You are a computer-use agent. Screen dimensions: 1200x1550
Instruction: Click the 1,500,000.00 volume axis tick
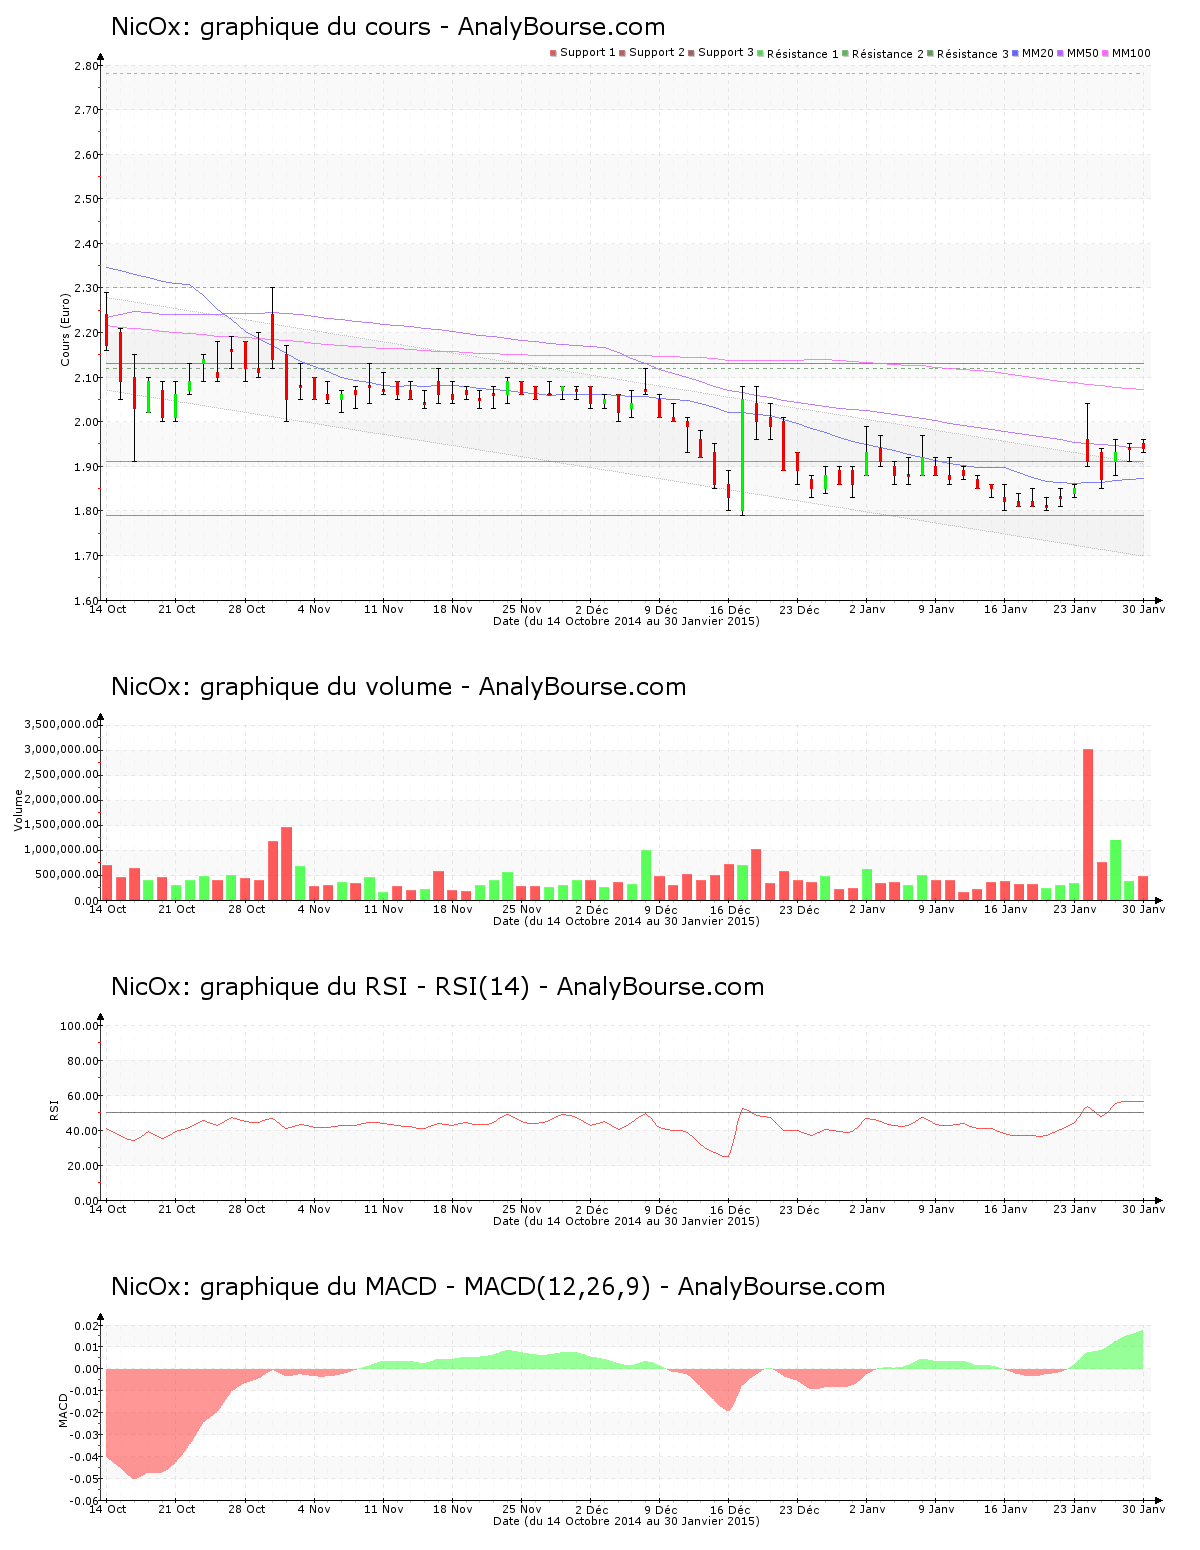pyautogui.click(x=62, y=824)
